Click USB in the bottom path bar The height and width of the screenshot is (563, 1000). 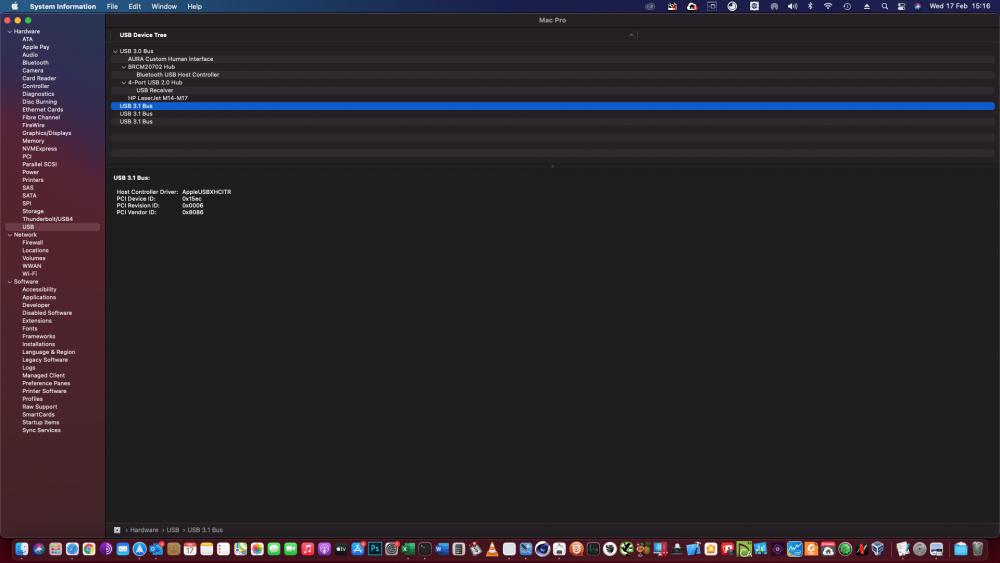pyautogui.click(x=173, y=530)
